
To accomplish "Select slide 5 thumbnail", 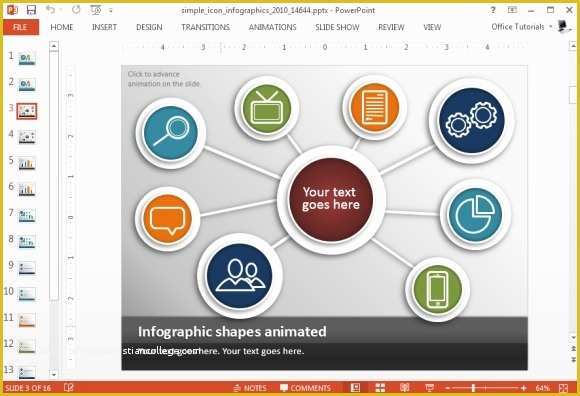I will [x=27, y=163].
